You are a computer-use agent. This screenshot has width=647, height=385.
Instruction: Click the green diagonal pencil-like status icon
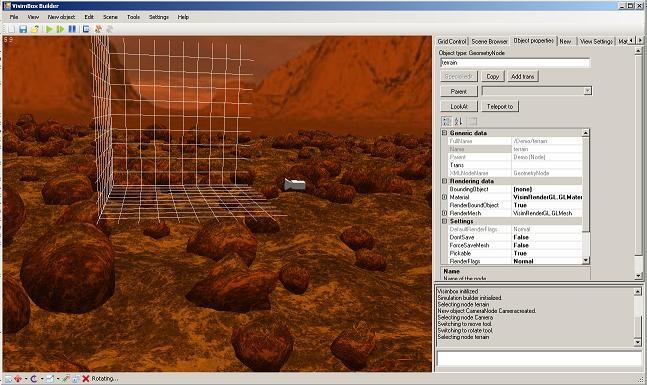(x=66, y=378)
